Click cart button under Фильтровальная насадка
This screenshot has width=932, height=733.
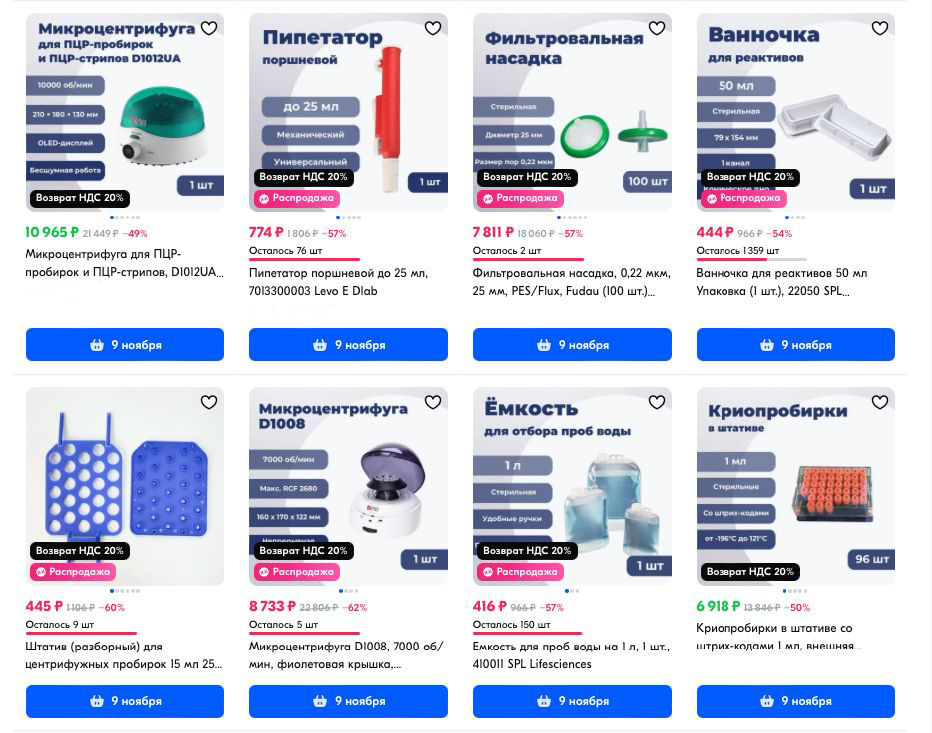click(572, 345)
